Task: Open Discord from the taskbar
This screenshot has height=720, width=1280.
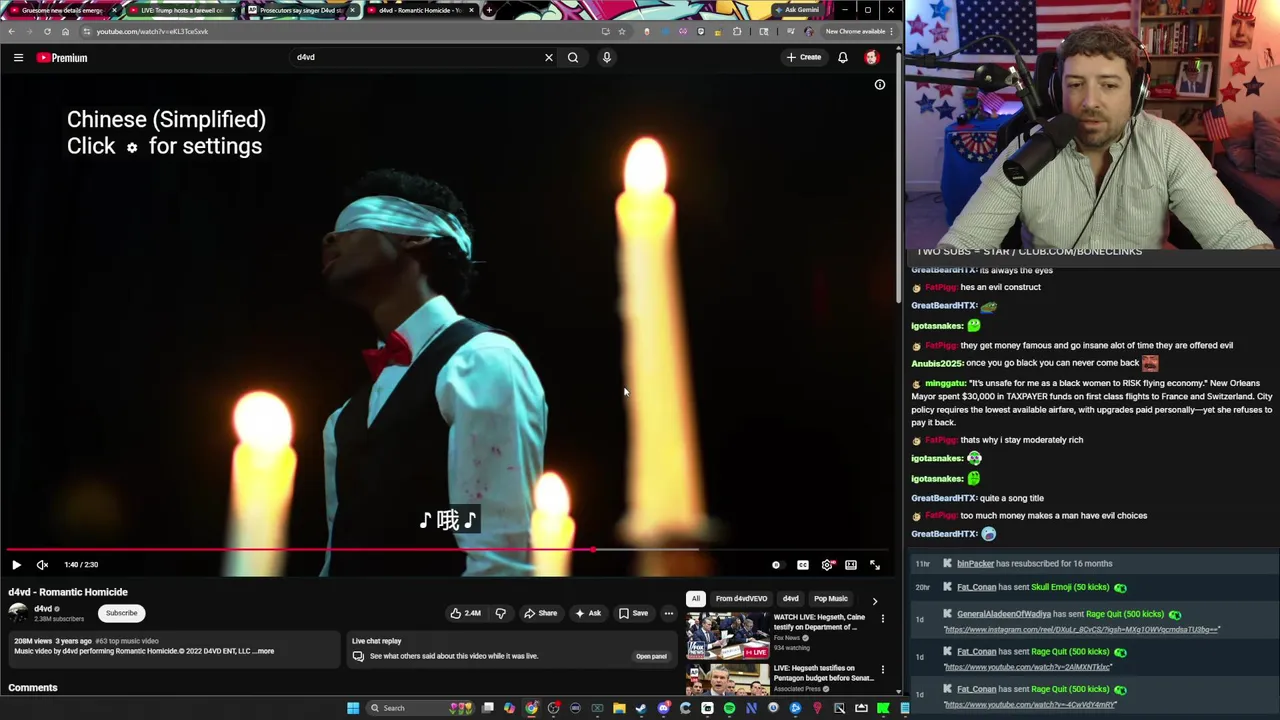Action: point(663,708)
